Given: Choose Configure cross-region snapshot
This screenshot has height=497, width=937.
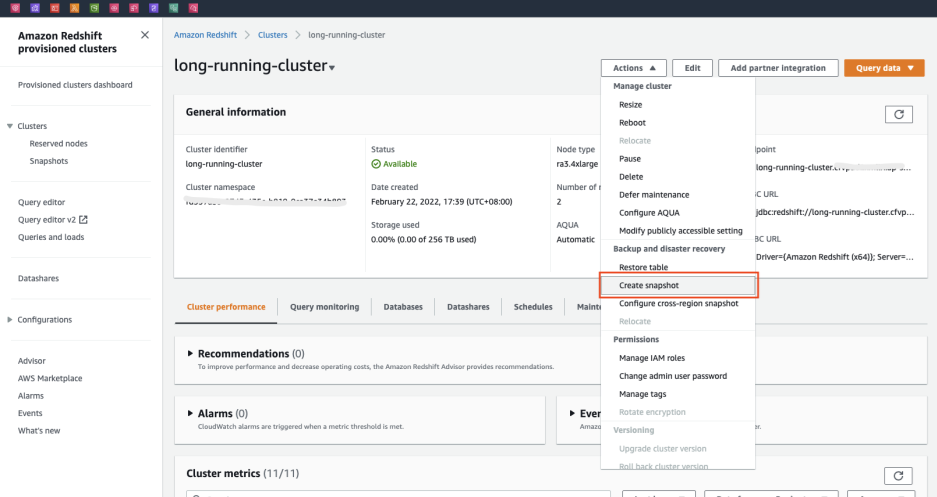Looking at the screenshot, I should 678,303.
